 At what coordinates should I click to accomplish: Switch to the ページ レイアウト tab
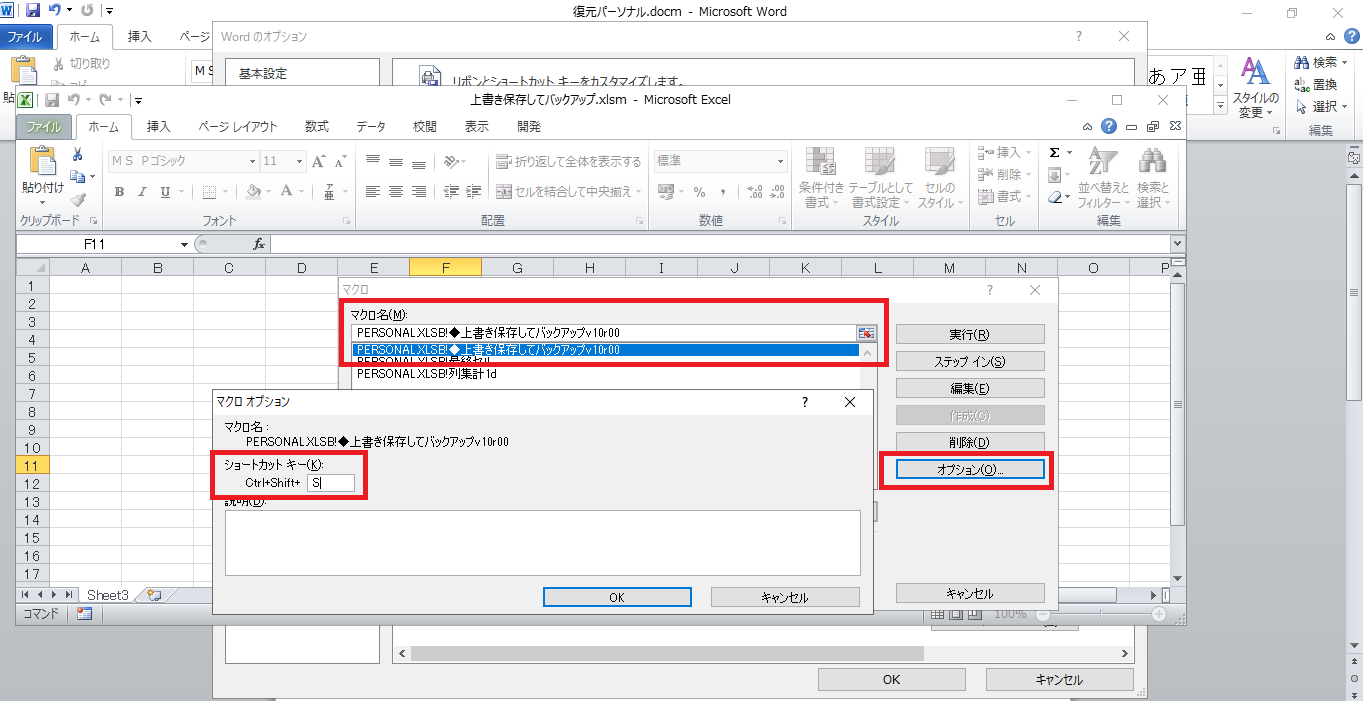pos(237,127)
